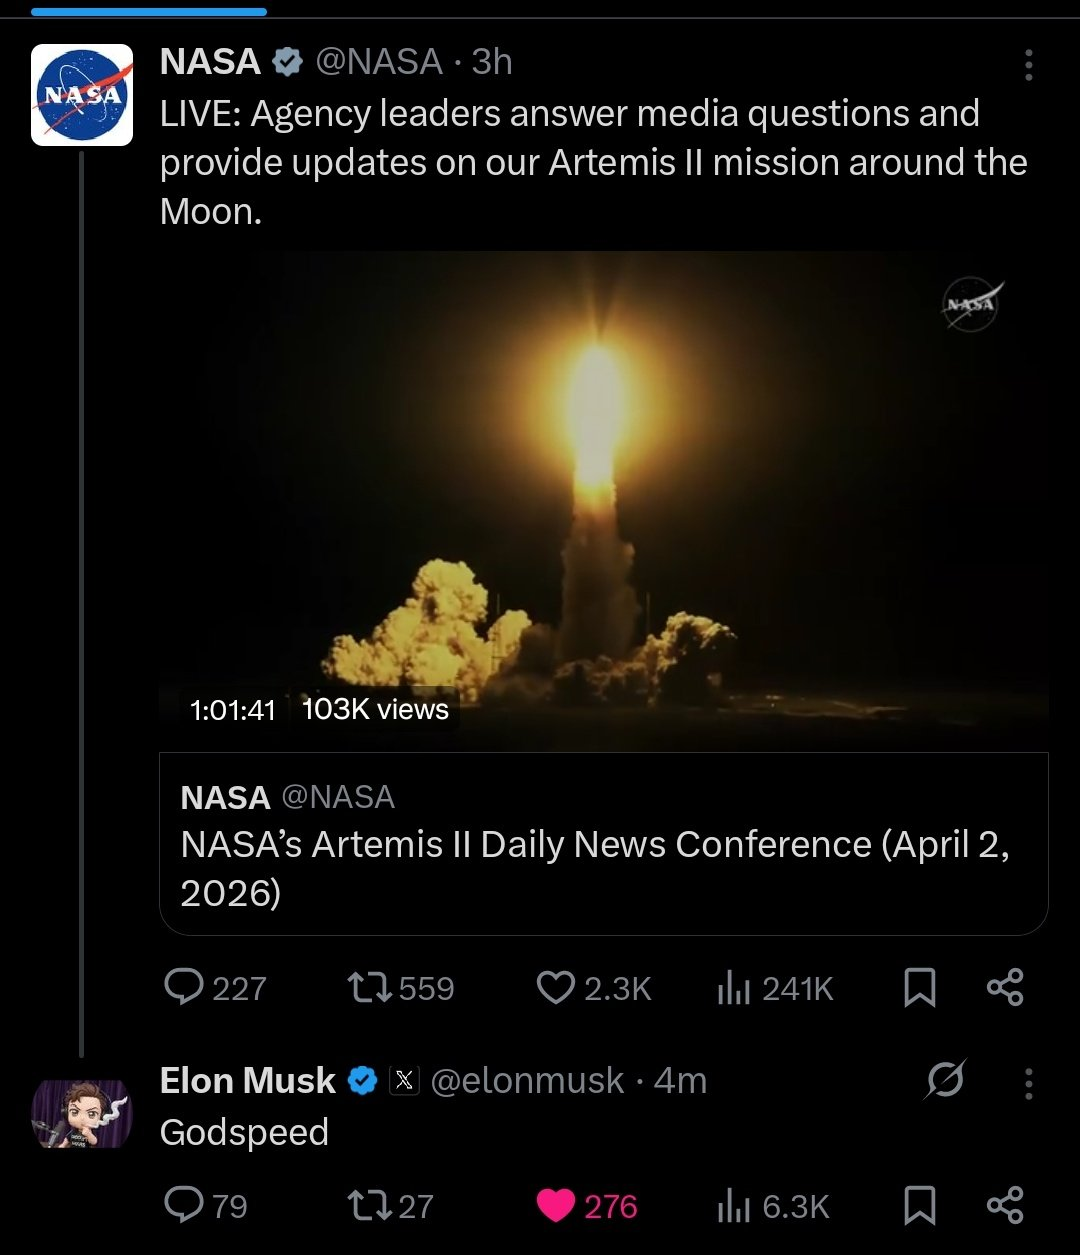Bookmark NASA's Artemis II post

[x=919, y=988]
